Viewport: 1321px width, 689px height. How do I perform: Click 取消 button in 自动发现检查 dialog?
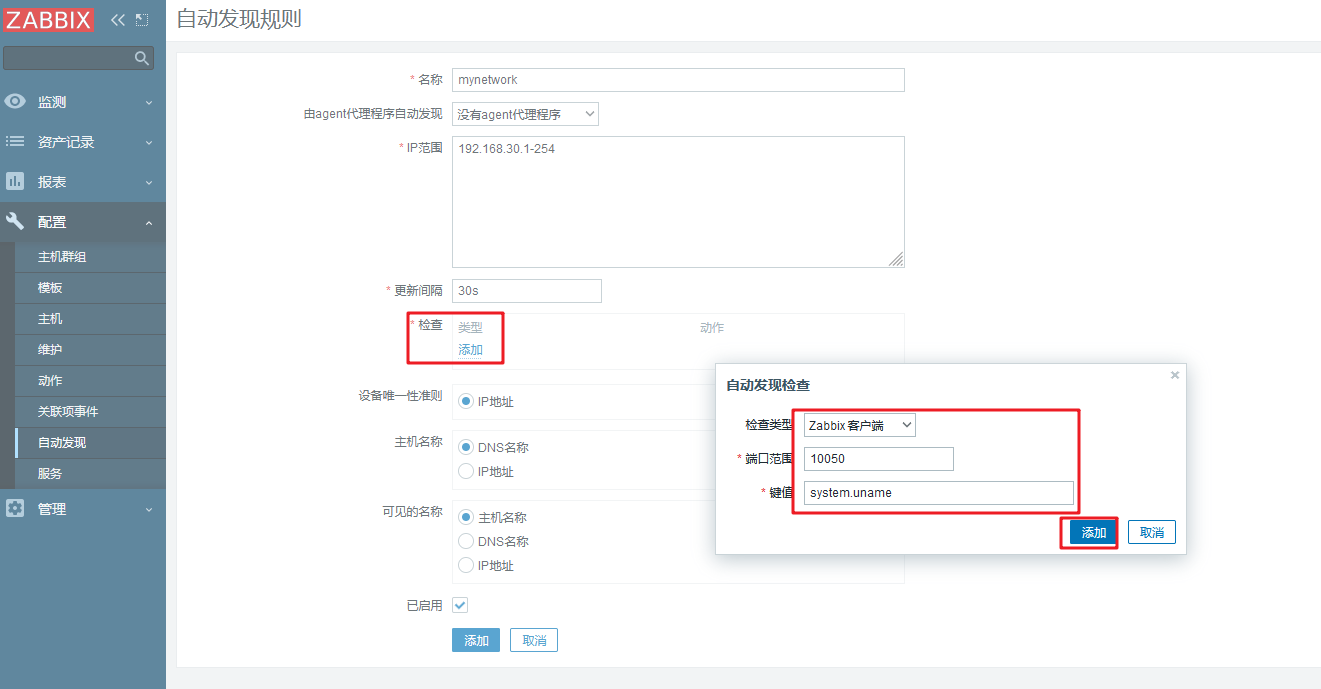click(1152, 532)
